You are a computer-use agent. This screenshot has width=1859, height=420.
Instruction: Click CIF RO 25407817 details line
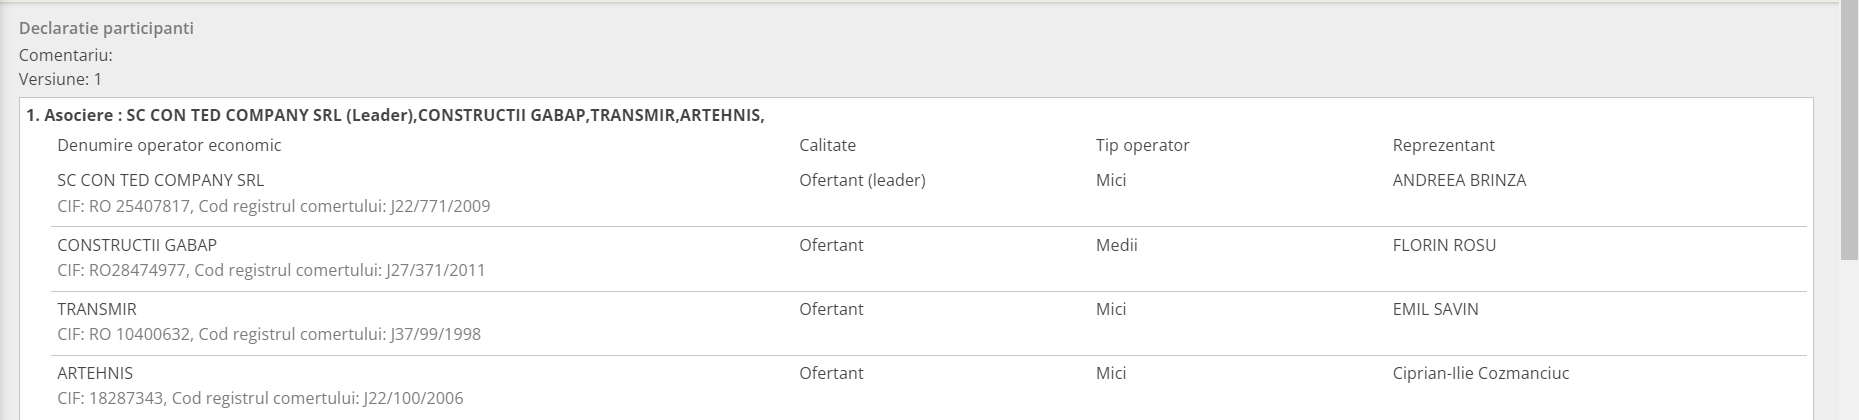coord(274,206)
